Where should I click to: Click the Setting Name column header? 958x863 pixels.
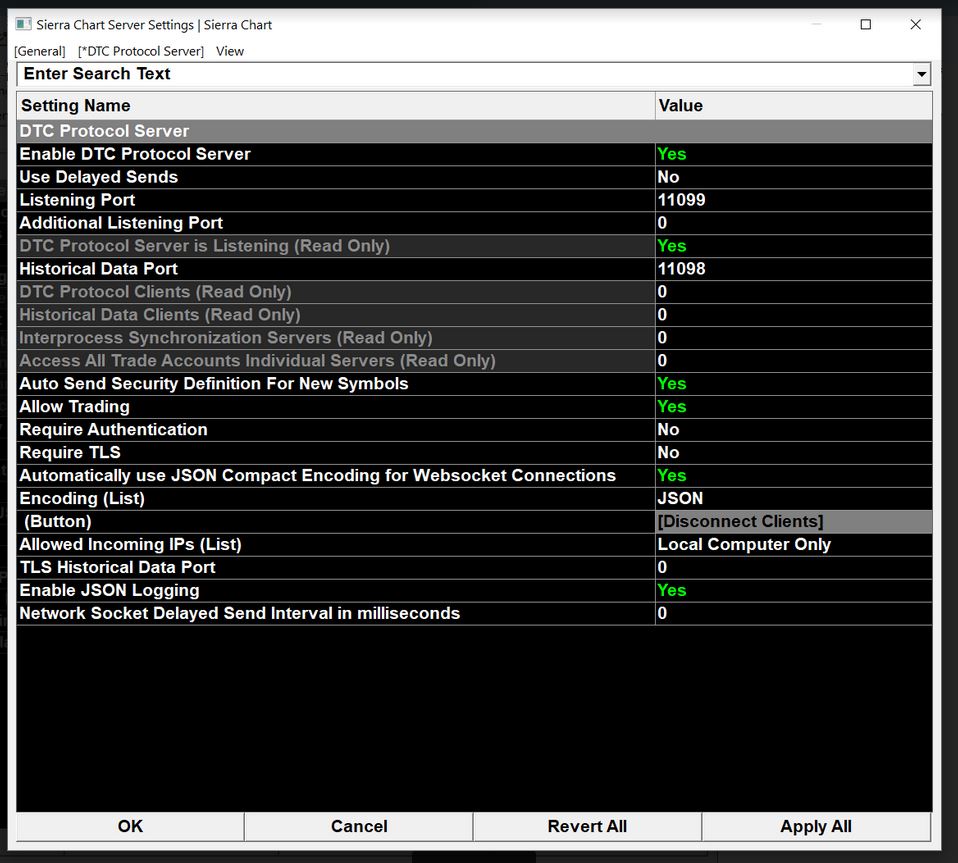tap(335, 106)
